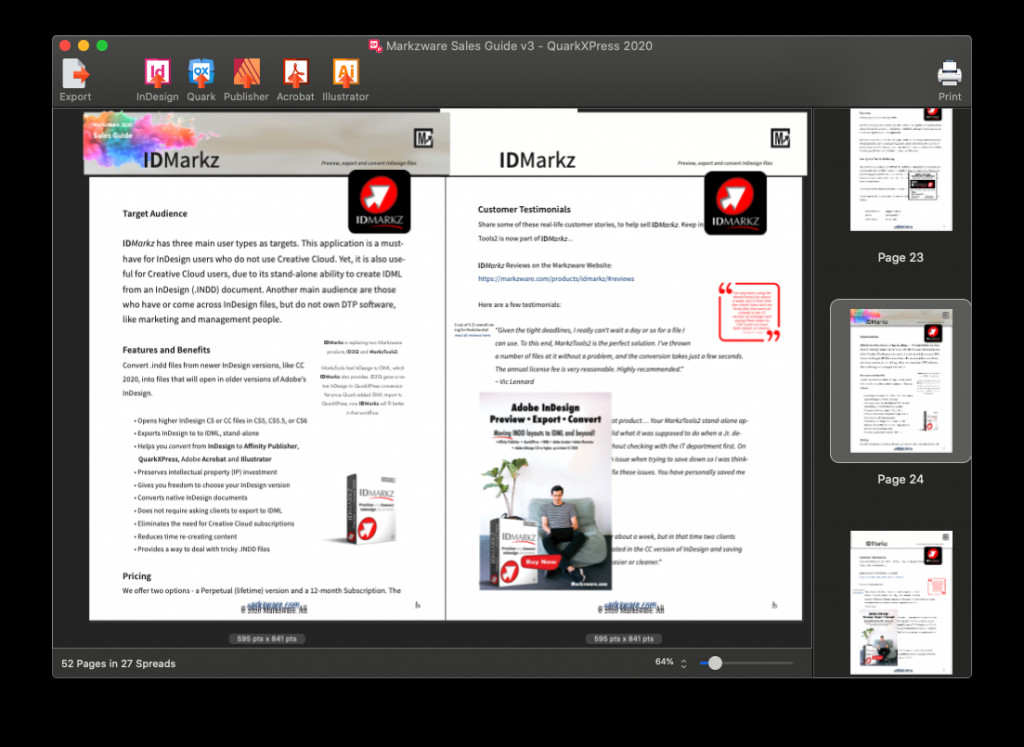Click the document icon beside the window title

[375, 46]
